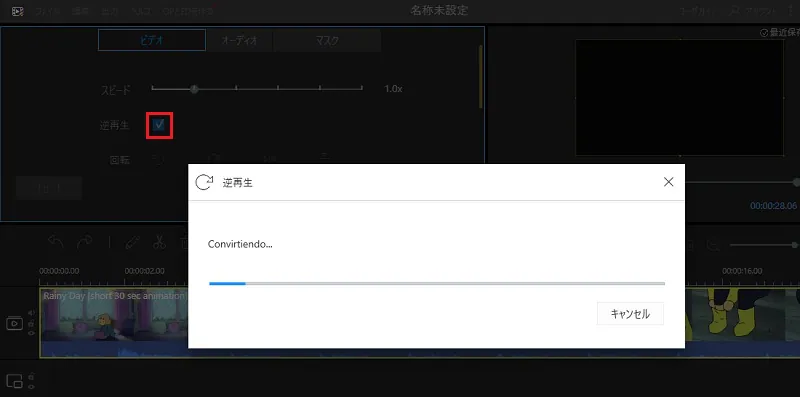This screenshot has width=800, height=397.
Task: Click the video track icon
Action: (x=14, y=324)
